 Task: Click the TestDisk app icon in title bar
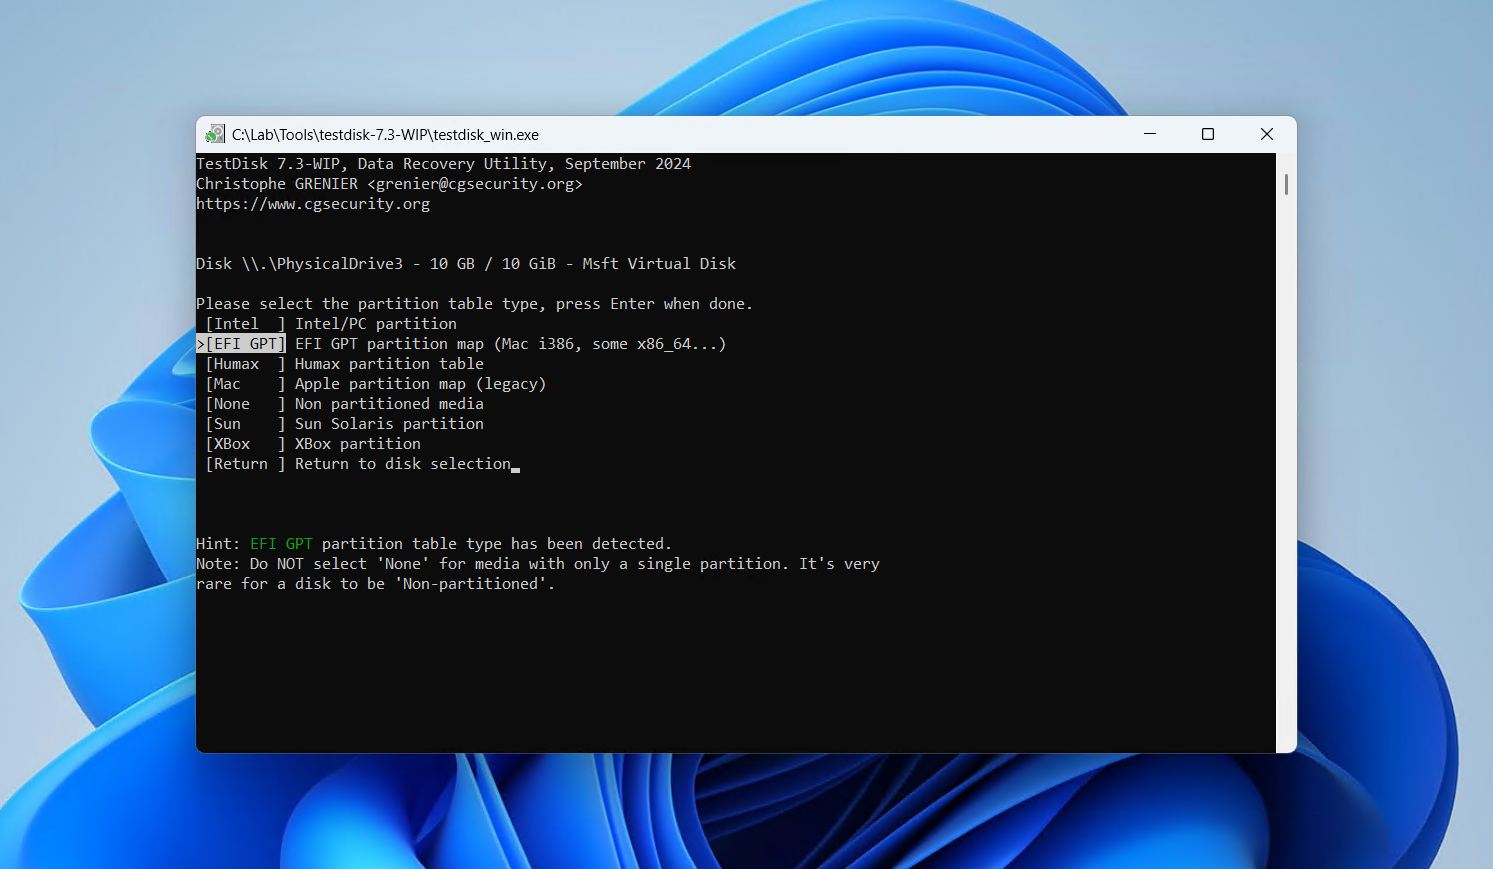[x=215, y=134]
